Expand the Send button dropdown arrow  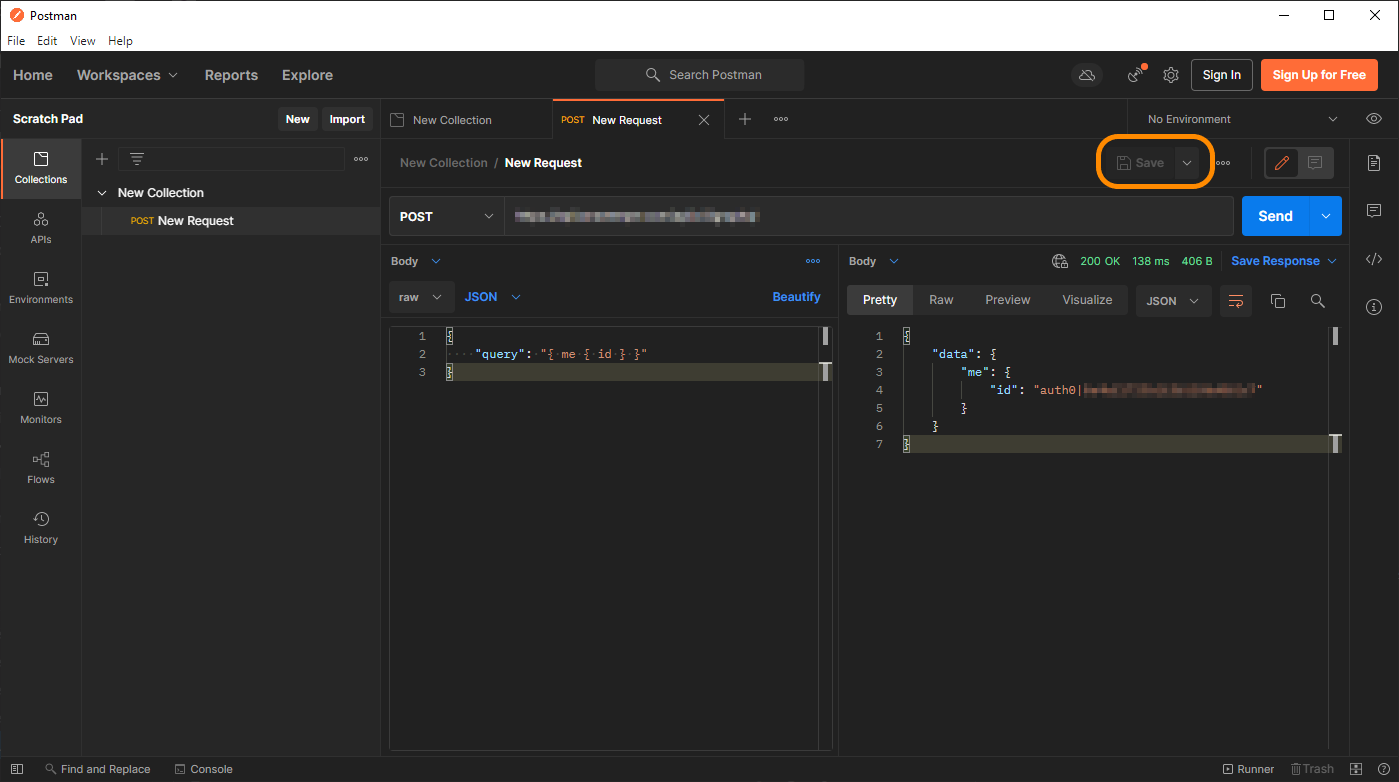tap(1325, 216)
